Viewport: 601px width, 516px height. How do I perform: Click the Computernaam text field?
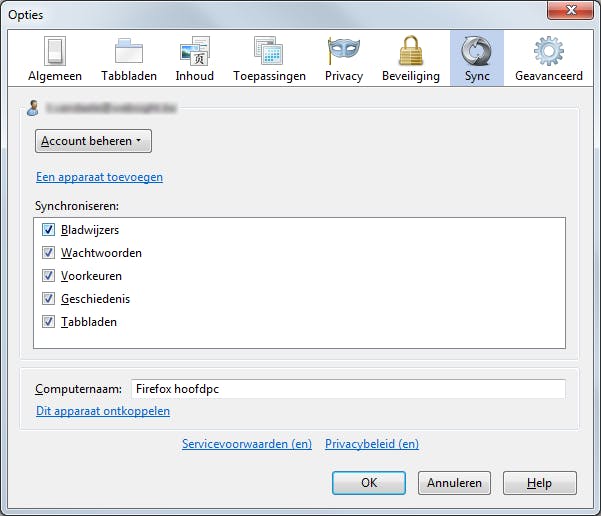348,389
